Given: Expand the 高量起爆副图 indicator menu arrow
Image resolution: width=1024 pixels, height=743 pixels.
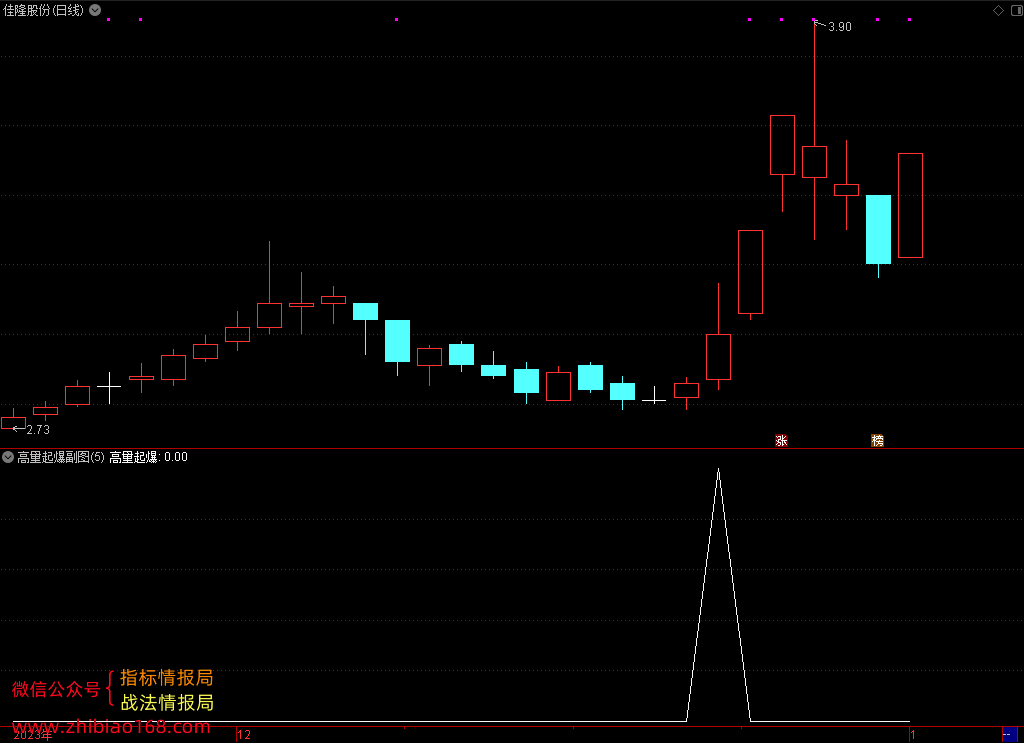Looking at the screenshot, I should pyautogui.click(x=8, y=457).
